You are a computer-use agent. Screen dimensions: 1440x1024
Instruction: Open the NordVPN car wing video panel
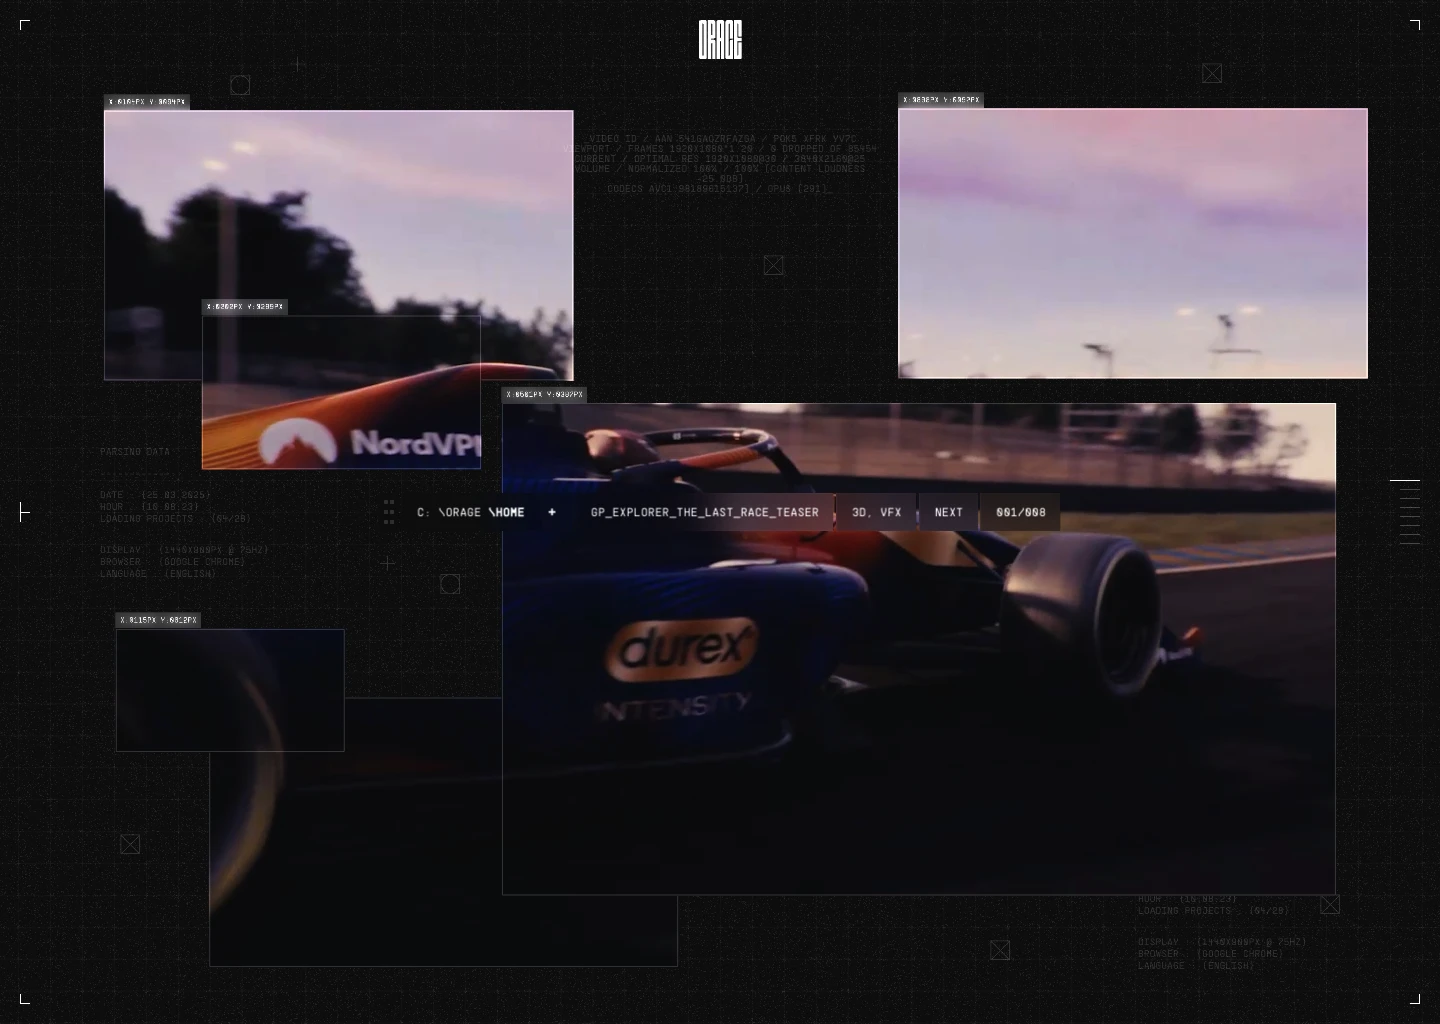(341, 392)
